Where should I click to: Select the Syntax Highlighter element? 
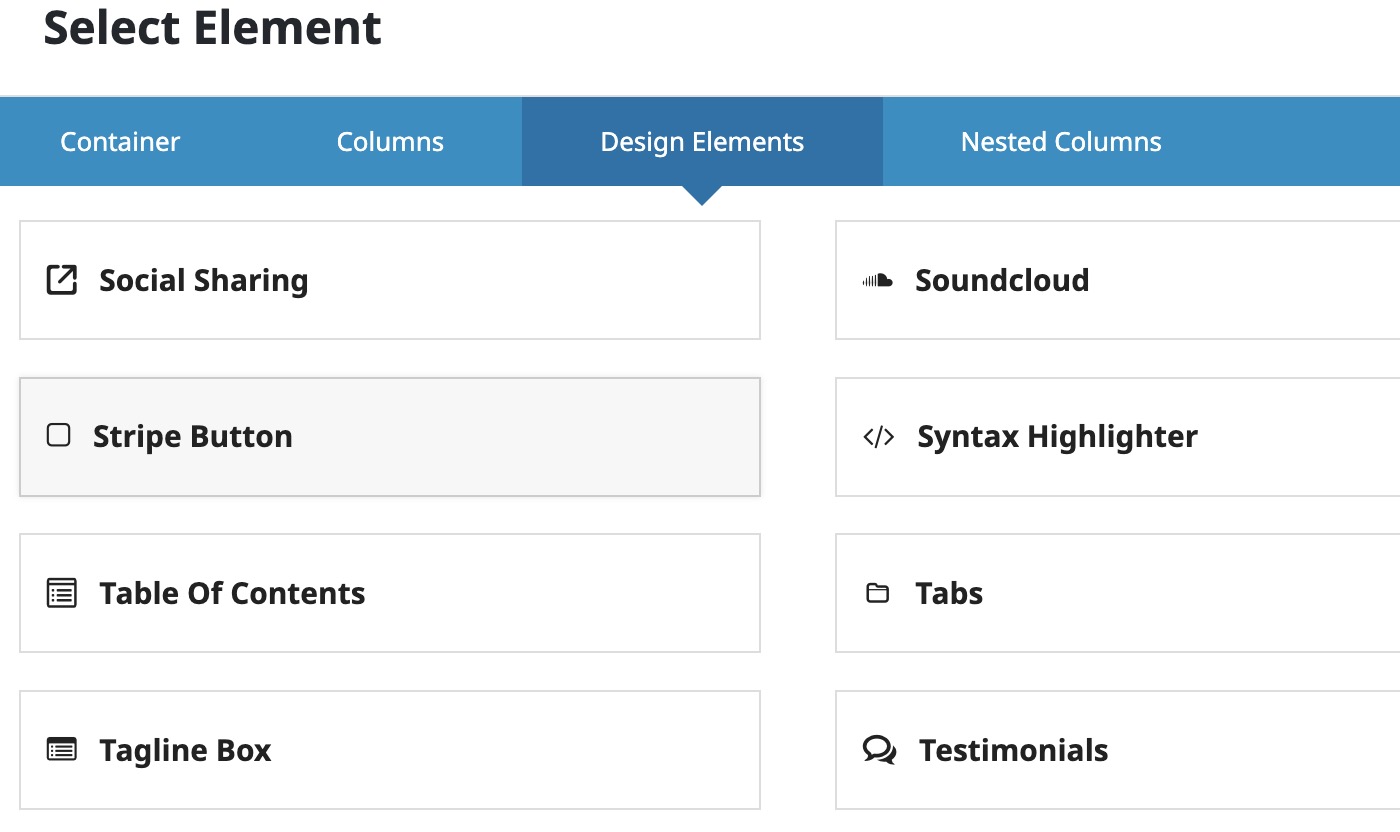[x=1118, y=437]
